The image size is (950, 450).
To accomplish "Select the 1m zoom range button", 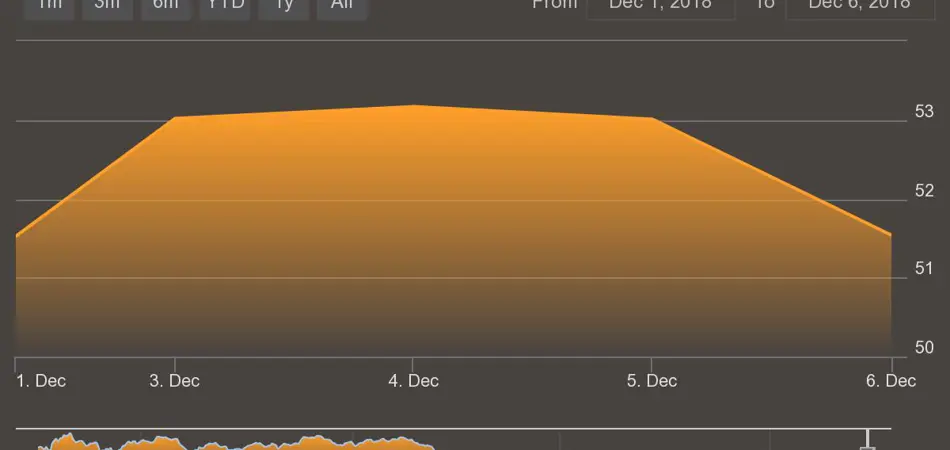I will [49, 6].
